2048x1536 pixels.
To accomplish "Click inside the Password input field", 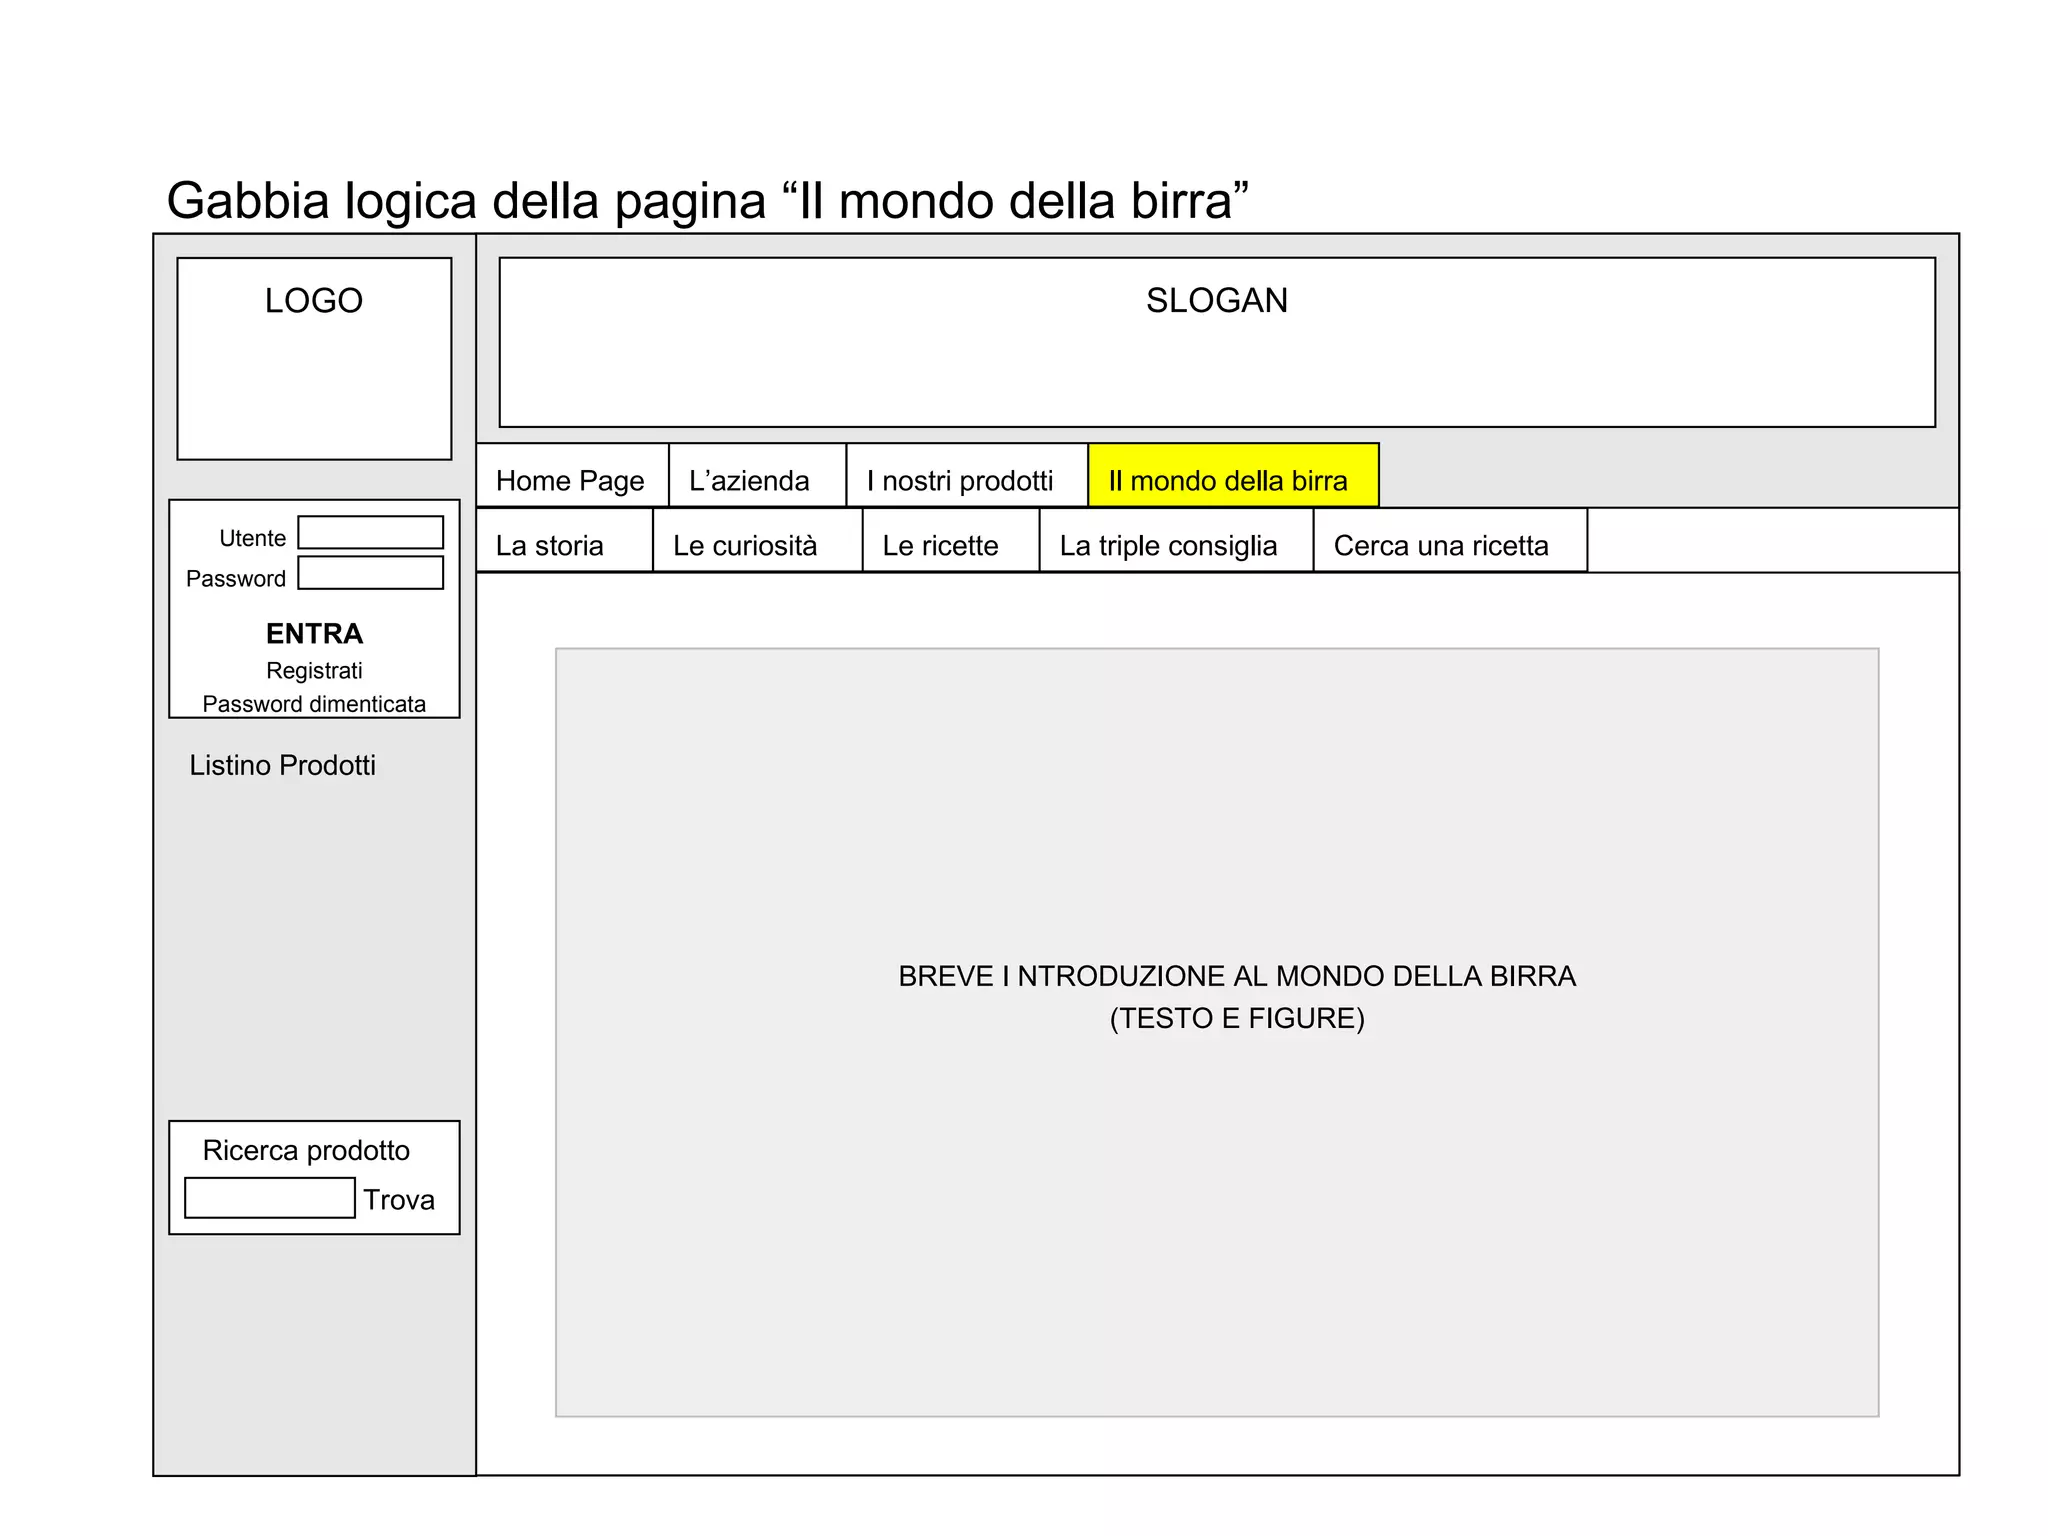I will (x=370, y=573).
